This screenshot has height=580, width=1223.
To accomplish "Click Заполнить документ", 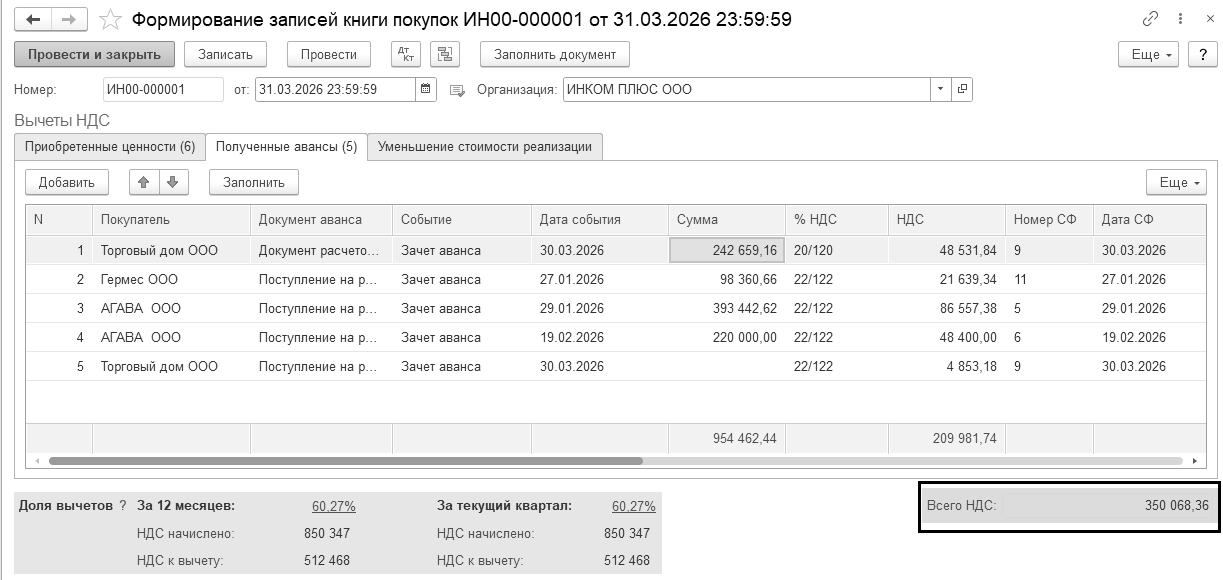I will click(x=554, y=54).
